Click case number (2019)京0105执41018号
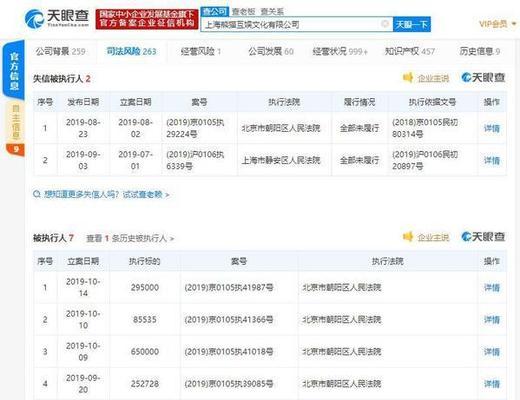Viewport: 520px width, 400px height. click(229, 351)
